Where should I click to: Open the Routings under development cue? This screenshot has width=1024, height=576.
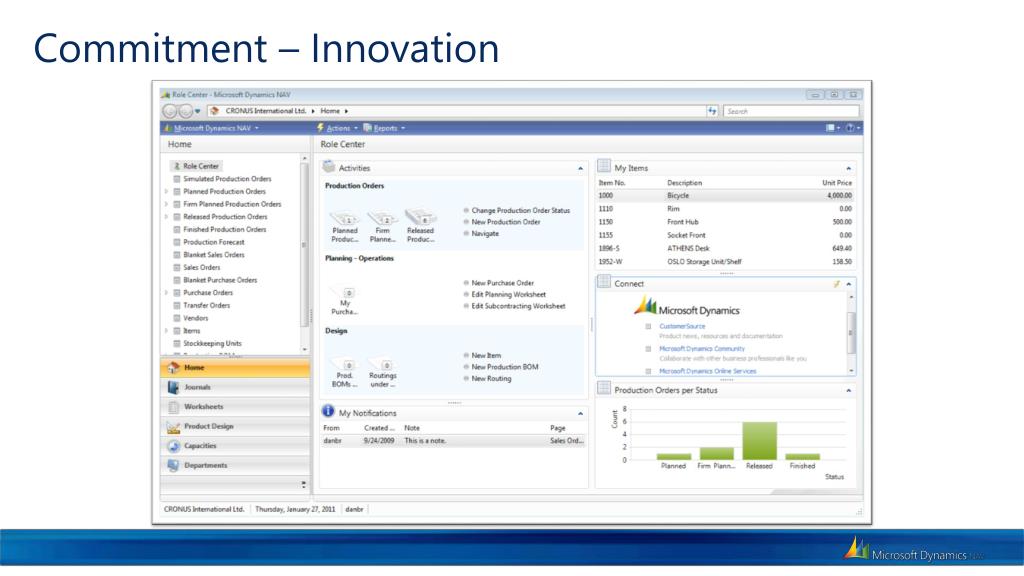[x=382, y=365]
